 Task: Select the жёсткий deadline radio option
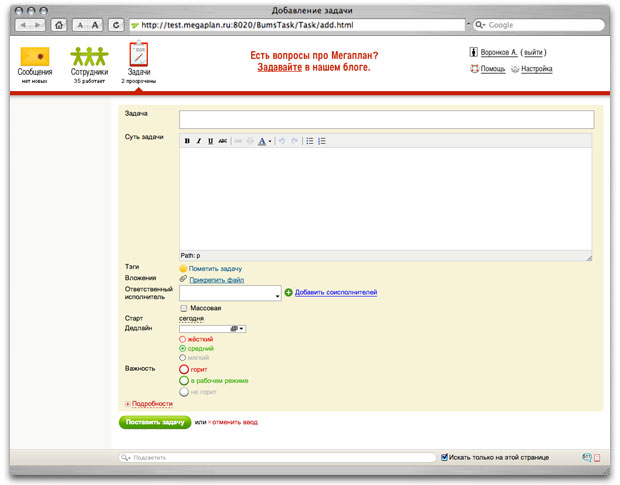[x=183, y=339]
